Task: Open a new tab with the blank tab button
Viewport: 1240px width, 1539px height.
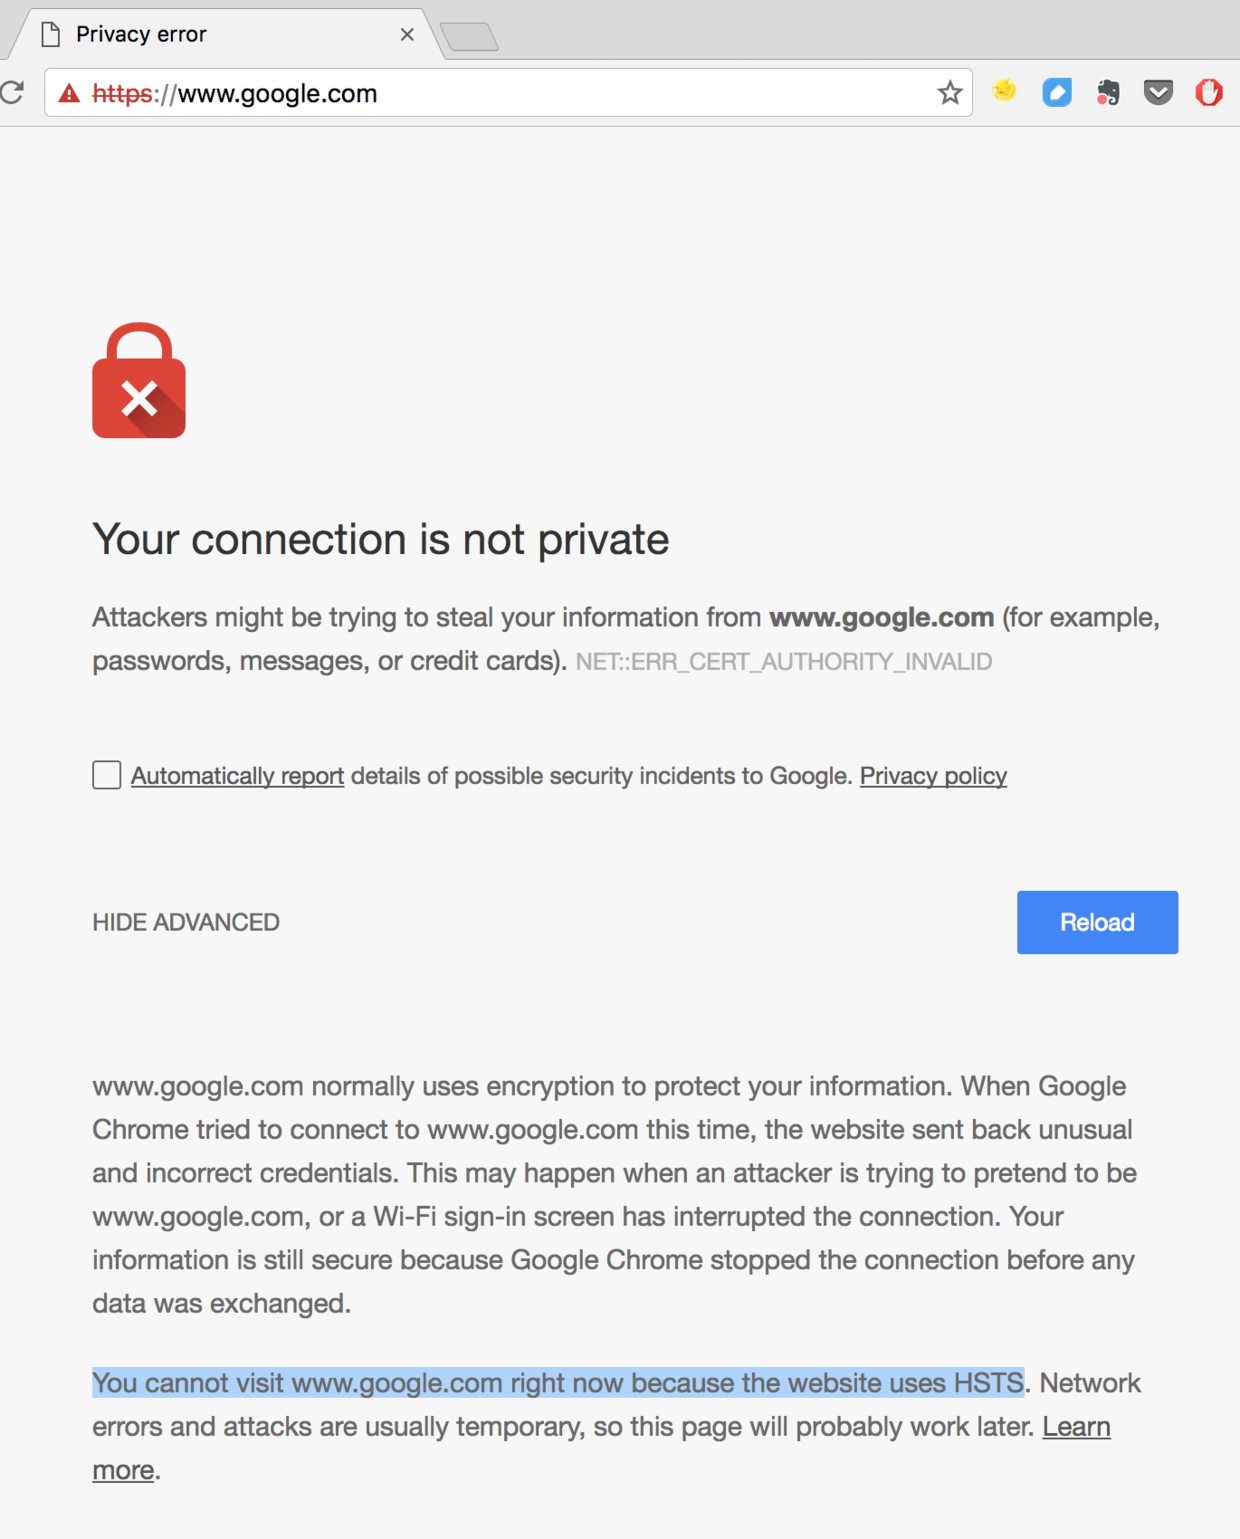Action: click(469, 37)
